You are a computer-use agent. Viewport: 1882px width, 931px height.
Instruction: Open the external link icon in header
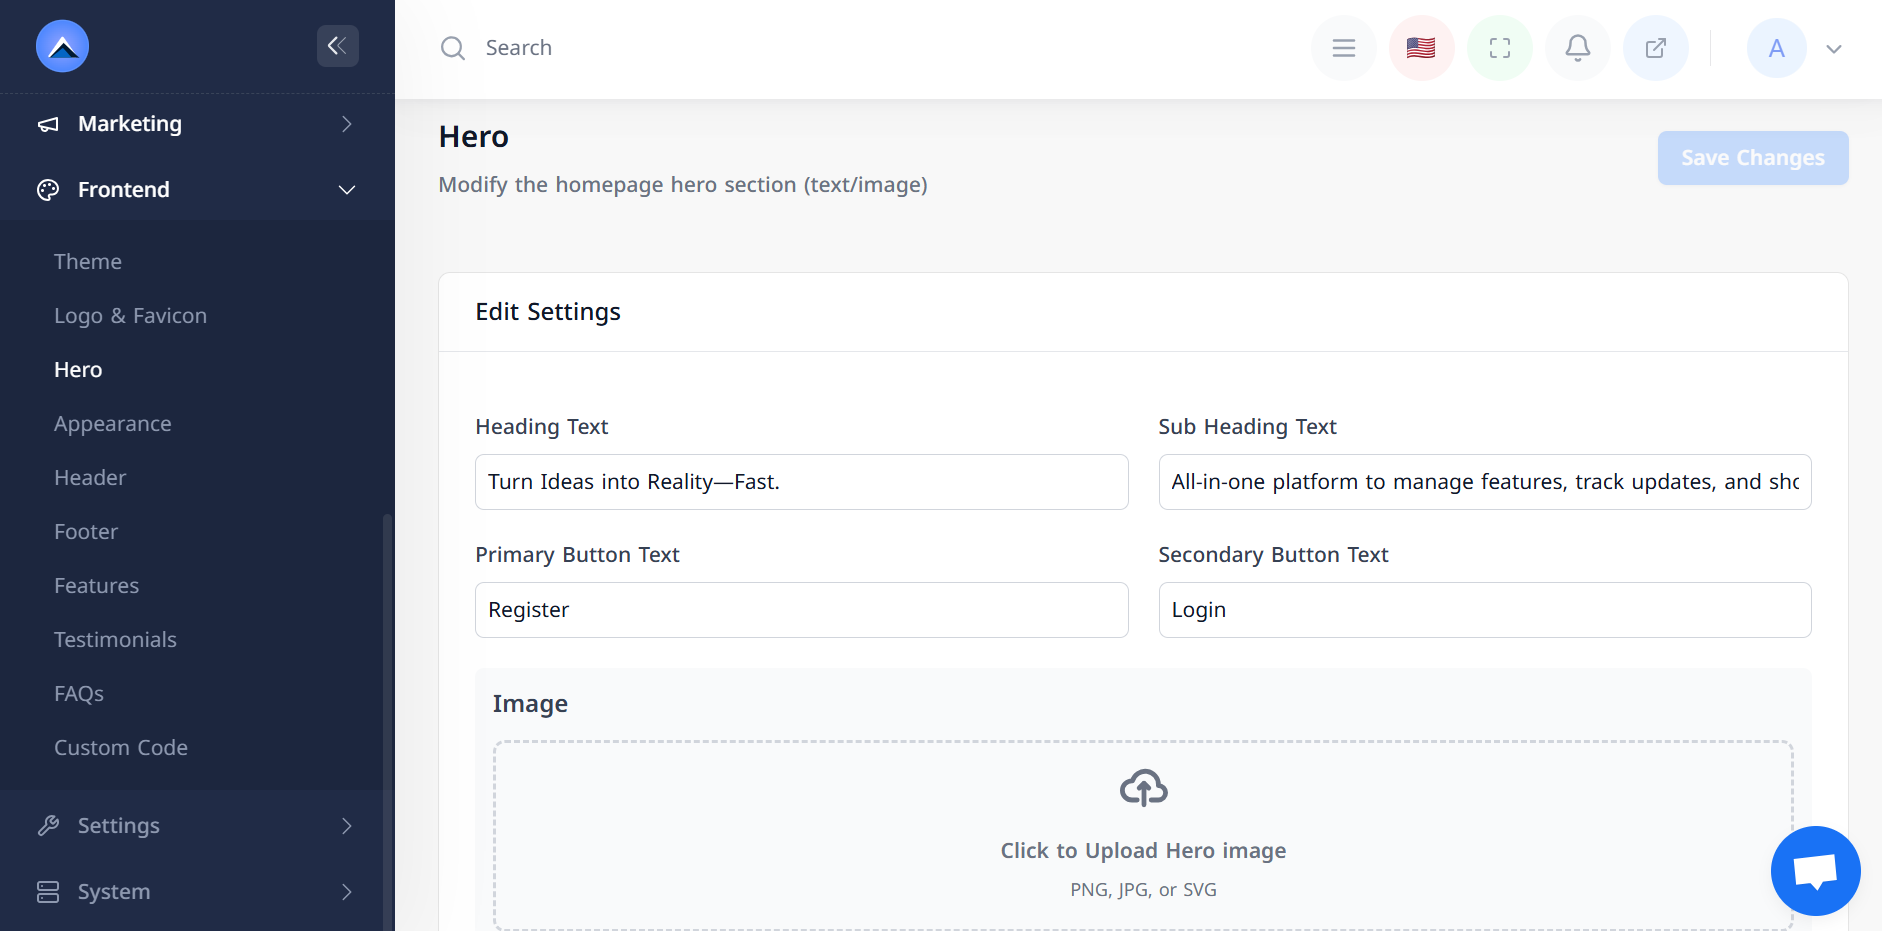(x=1655, y=48)
